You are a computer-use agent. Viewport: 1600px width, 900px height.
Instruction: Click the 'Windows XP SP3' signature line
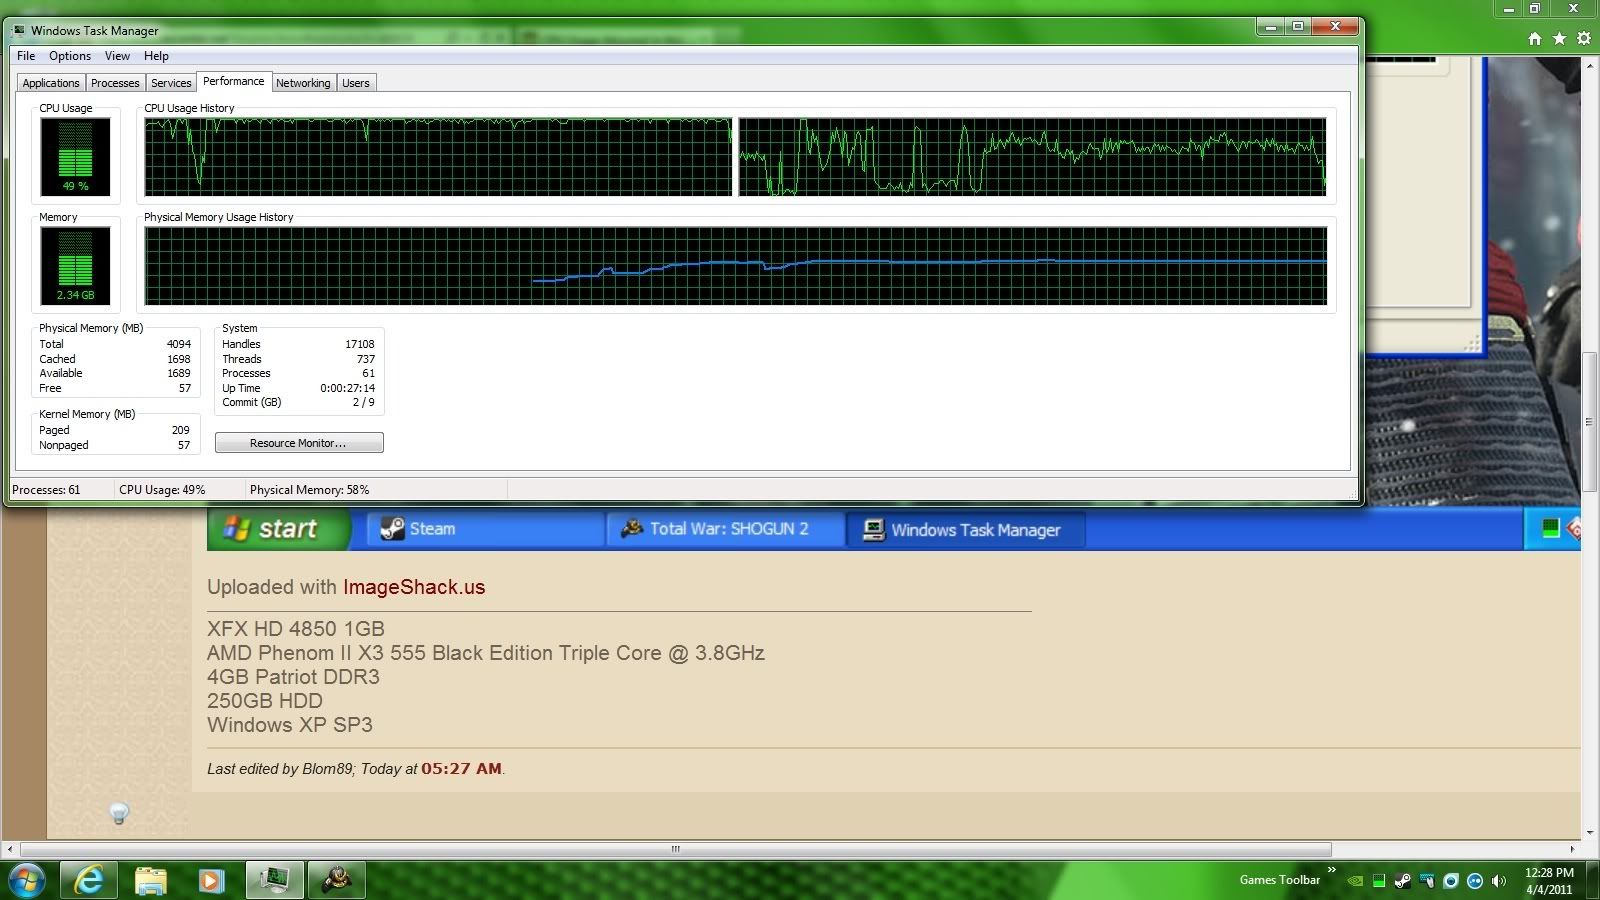290,725
